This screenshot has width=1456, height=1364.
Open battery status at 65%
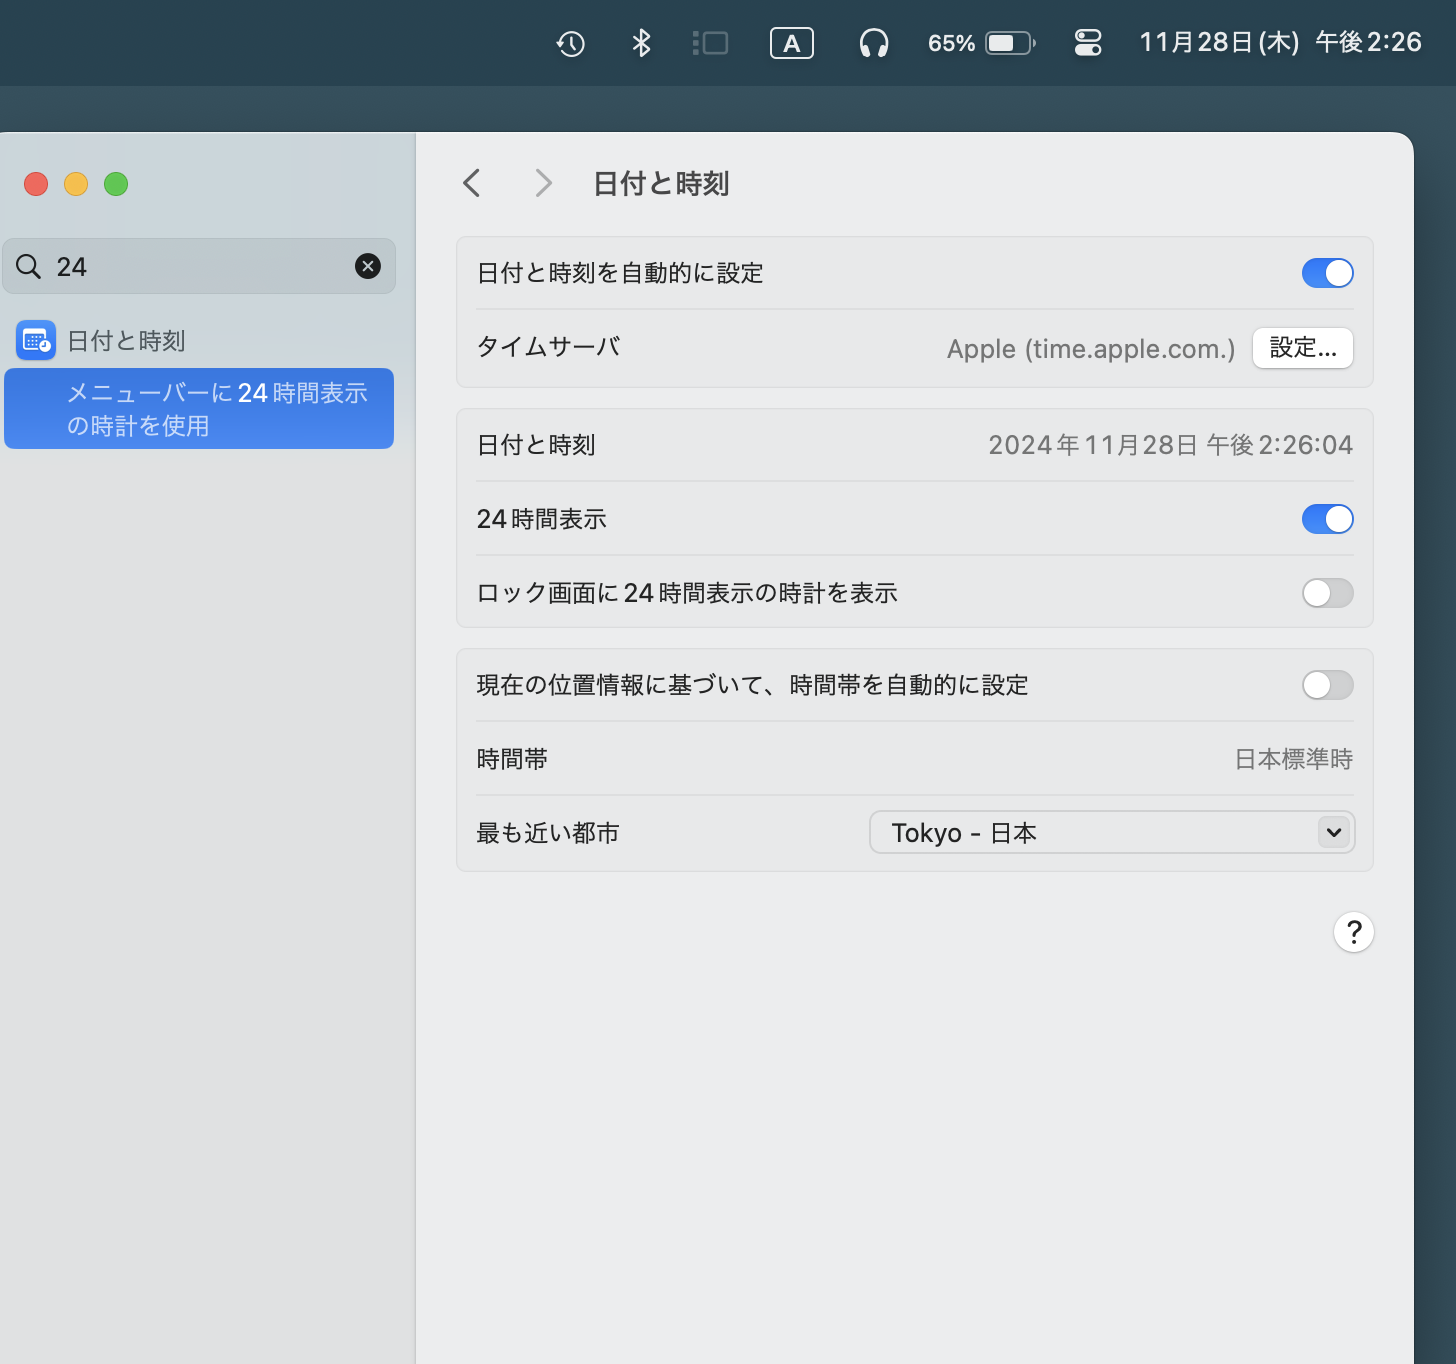(981, 43)
